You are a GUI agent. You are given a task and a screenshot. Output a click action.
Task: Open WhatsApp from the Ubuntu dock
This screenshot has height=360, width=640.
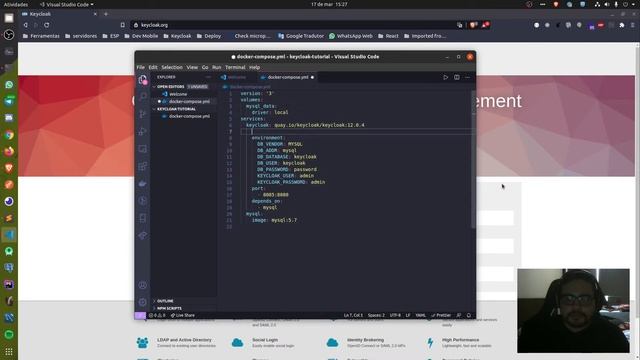(x=9, y=85)
